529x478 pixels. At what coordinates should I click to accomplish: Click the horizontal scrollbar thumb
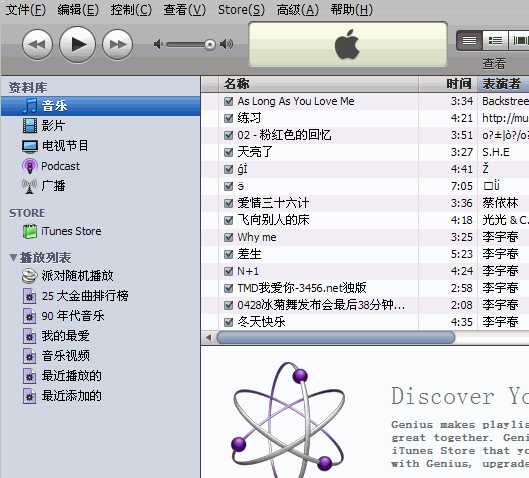tap(336, 337)
